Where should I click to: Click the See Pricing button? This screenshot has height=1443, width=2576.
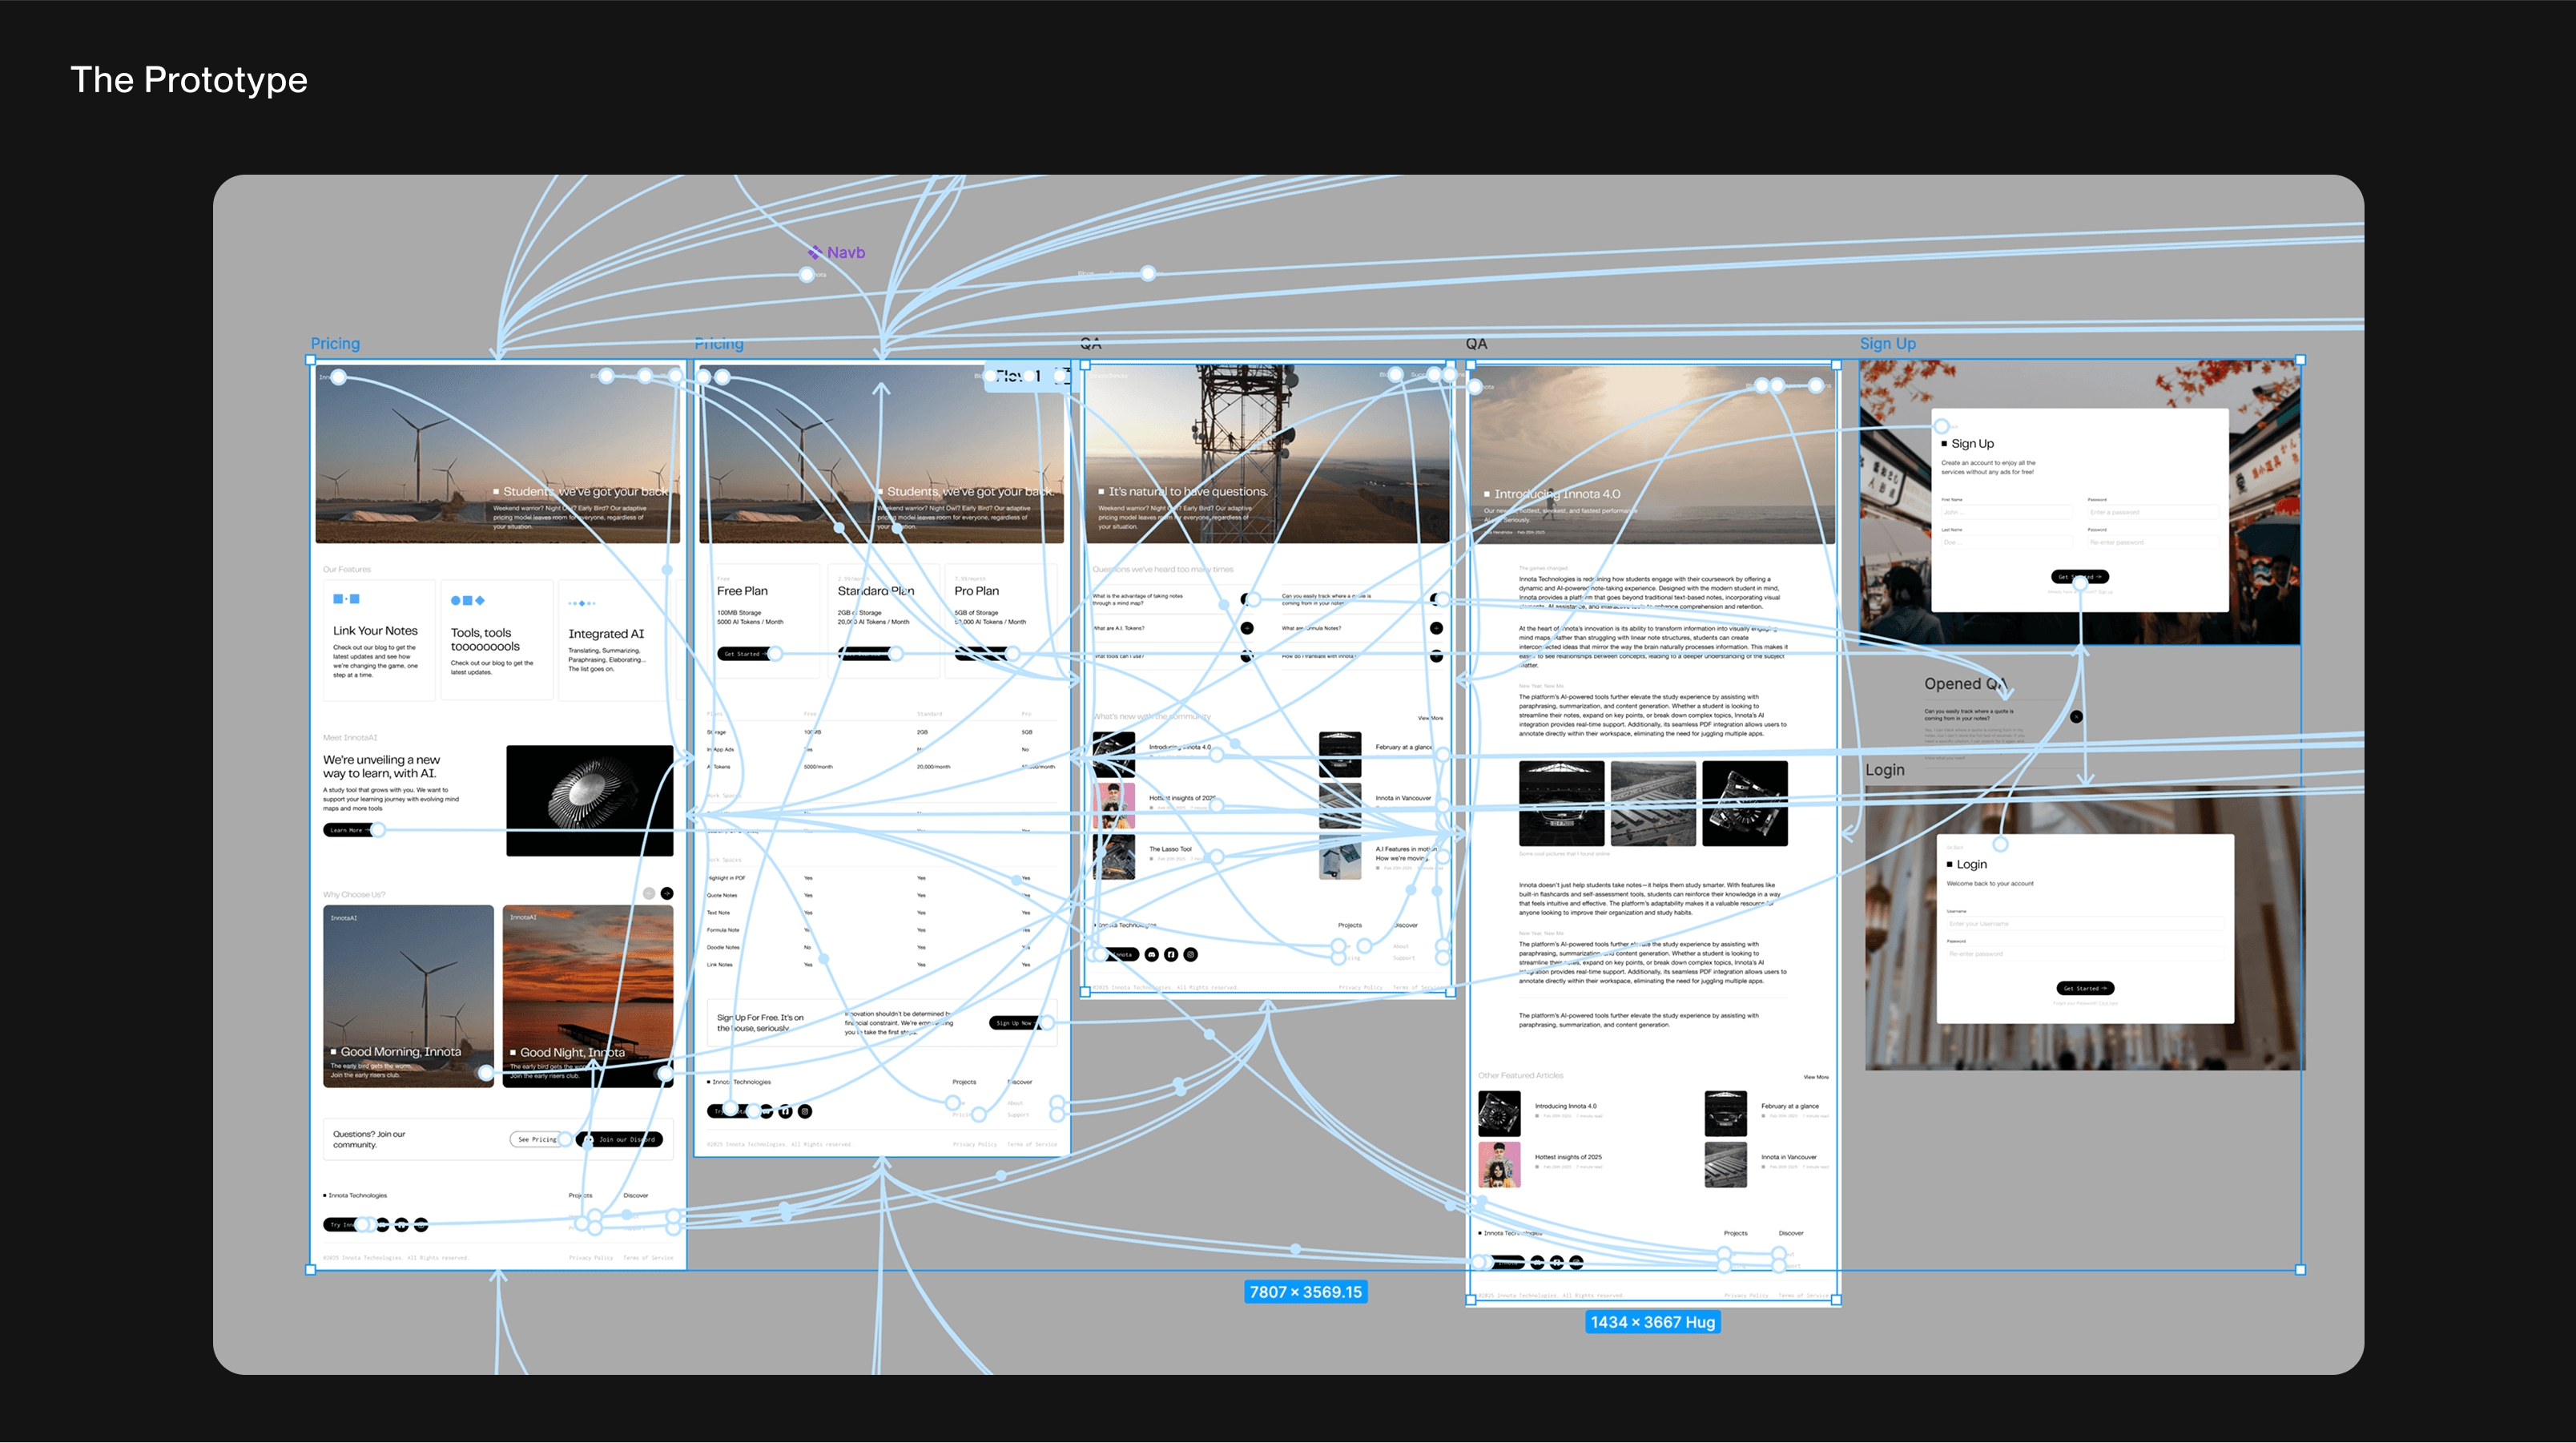[537, 1139]
